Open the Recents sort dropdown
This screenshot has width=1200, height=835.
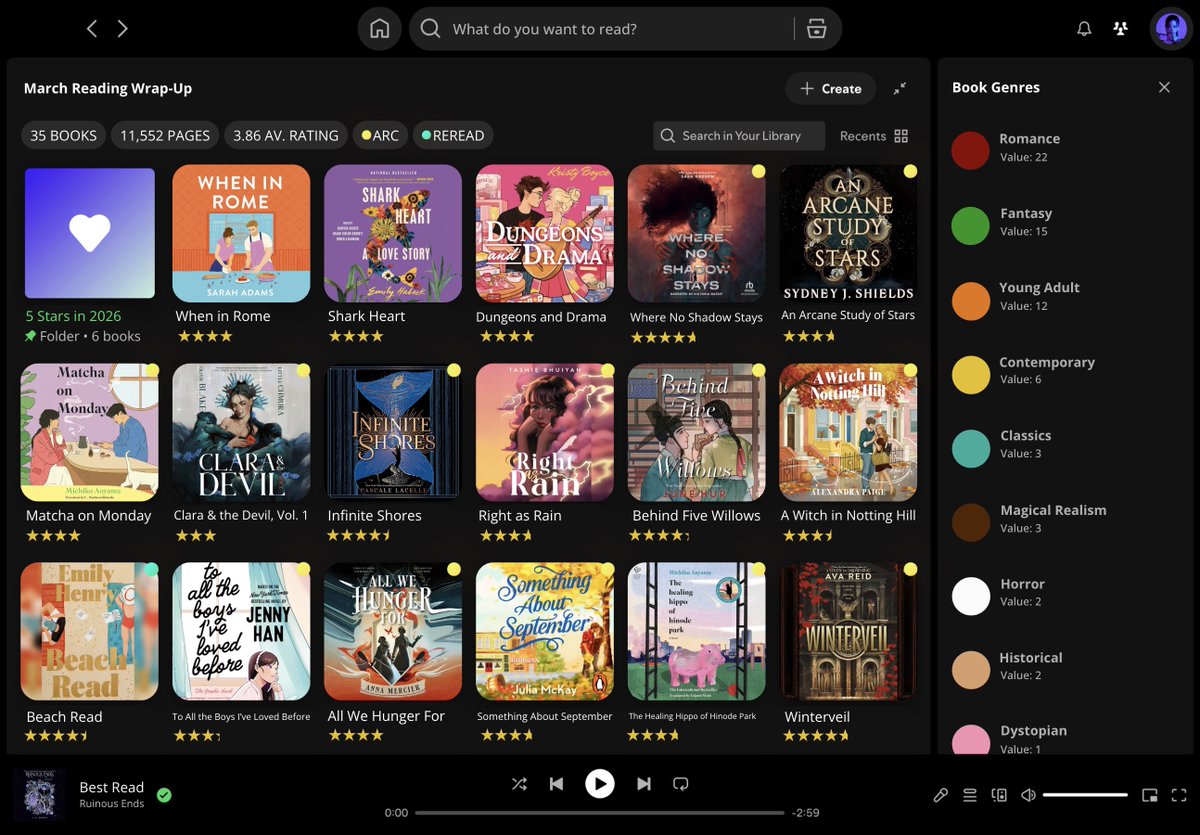pyautogui.click(x=863, y=136)
